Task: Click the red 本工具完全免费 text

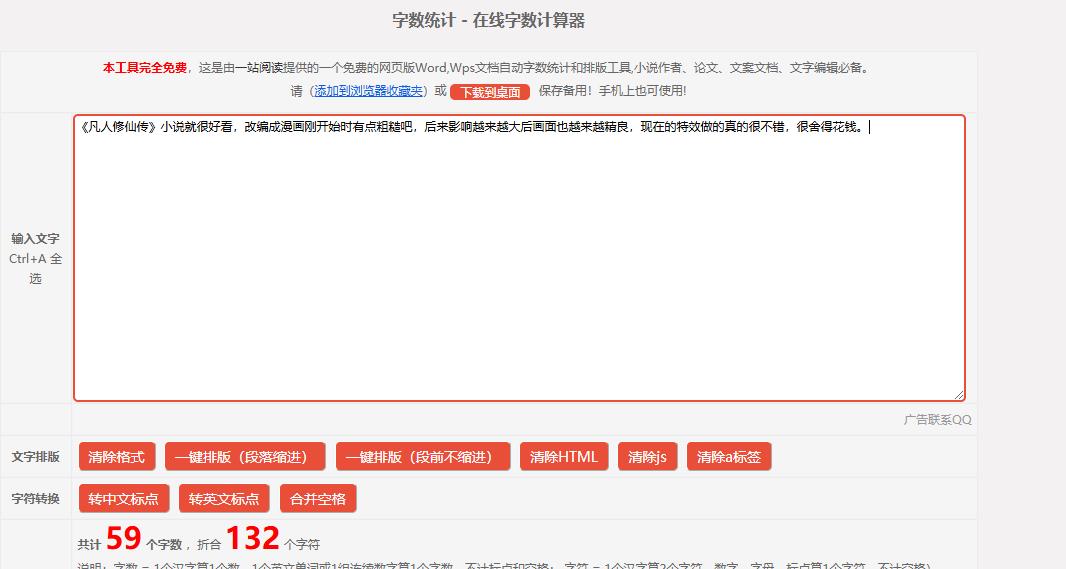Action: (x=145, y=67)
